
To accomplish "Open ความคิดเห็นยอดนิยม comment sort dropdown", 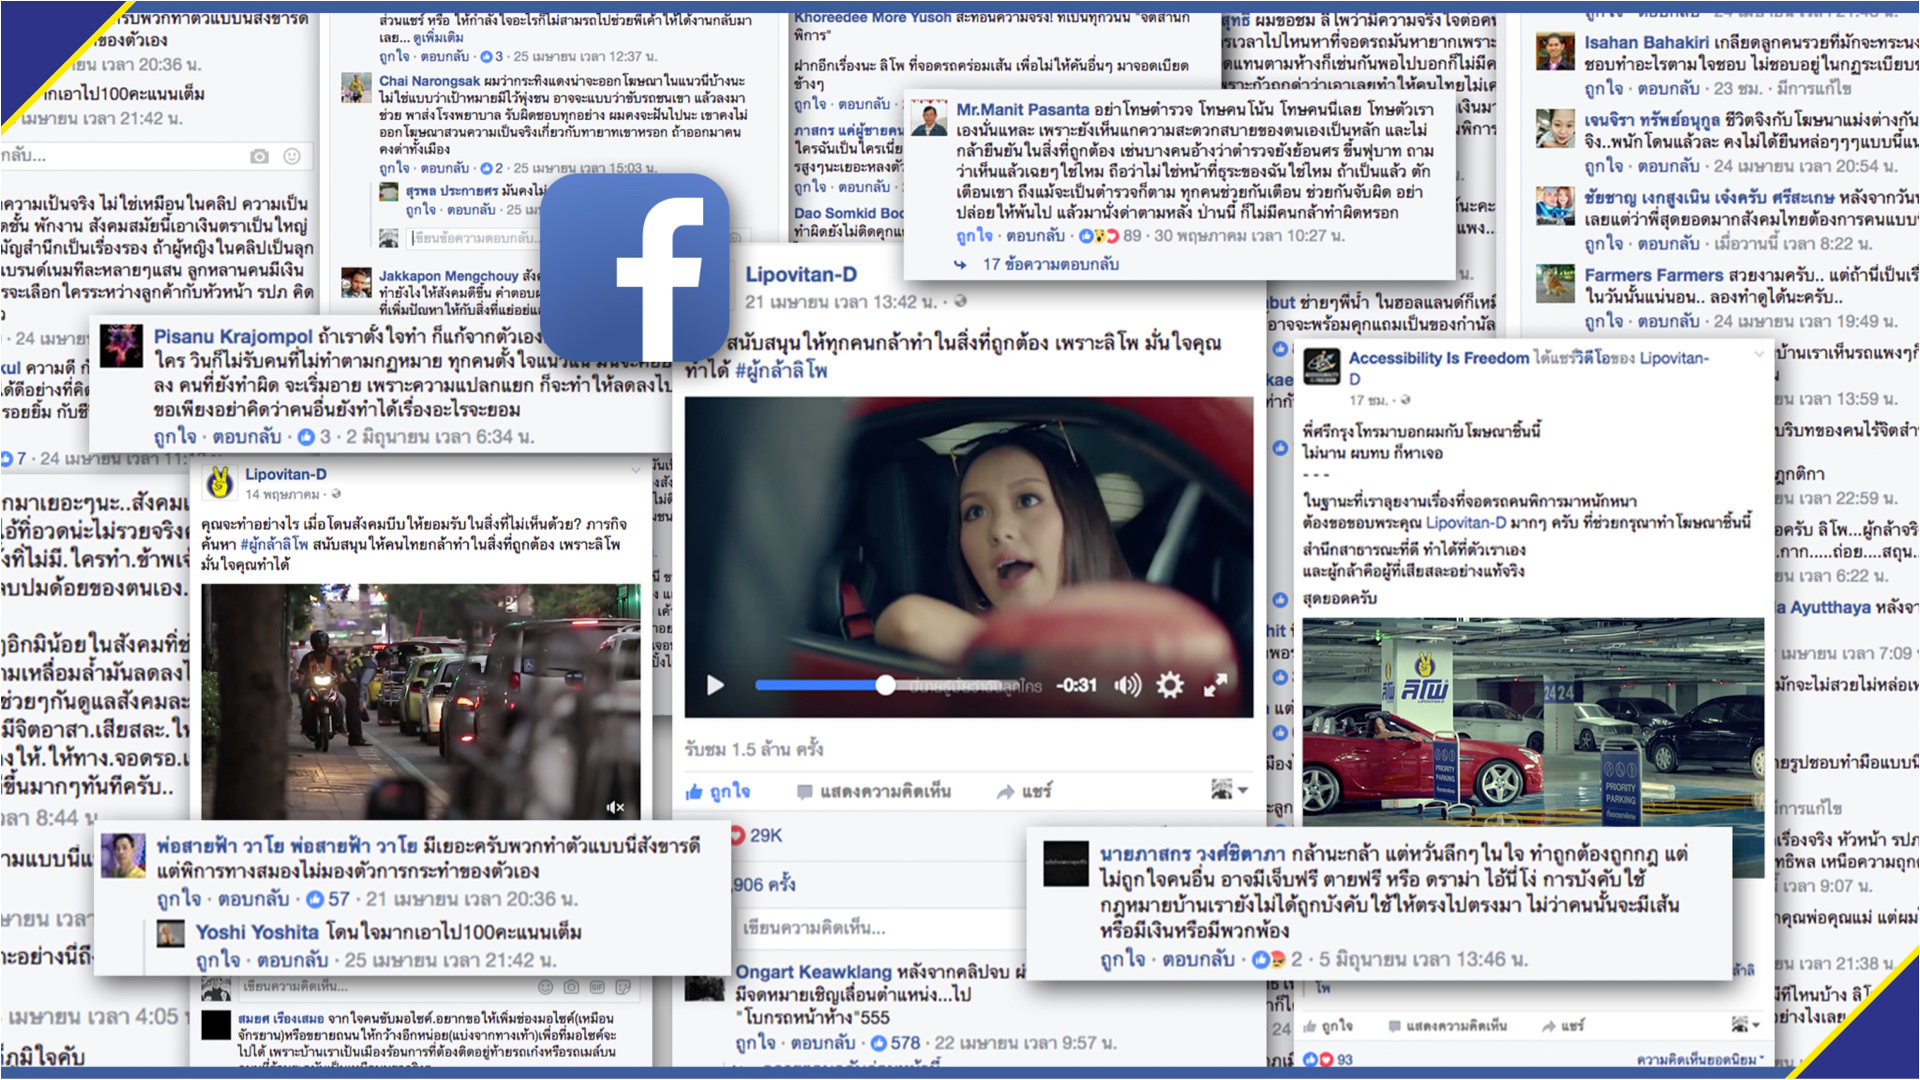I will pyautogui.click(x=1700, y=1059).
